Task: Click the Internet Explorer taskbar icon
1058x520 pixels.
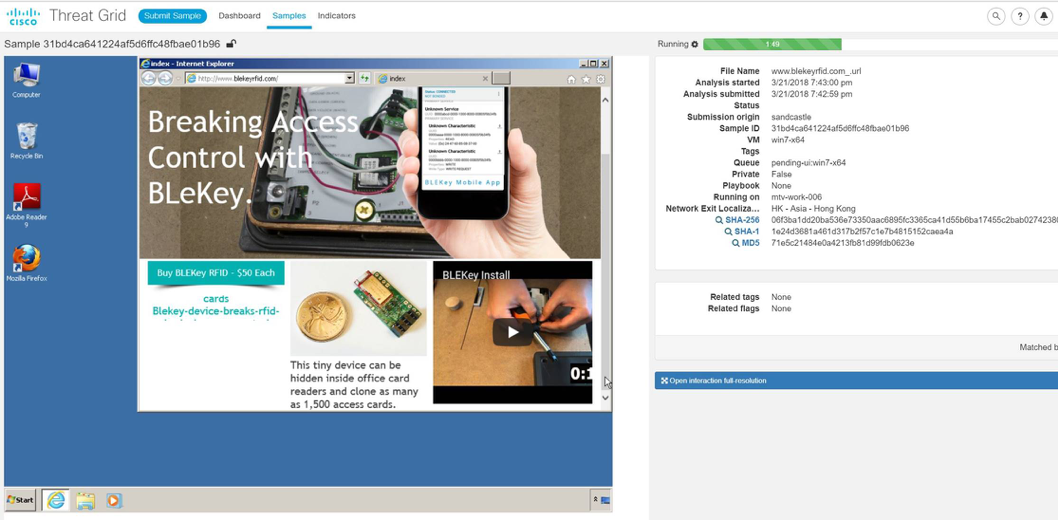Action: click(56, 500)
